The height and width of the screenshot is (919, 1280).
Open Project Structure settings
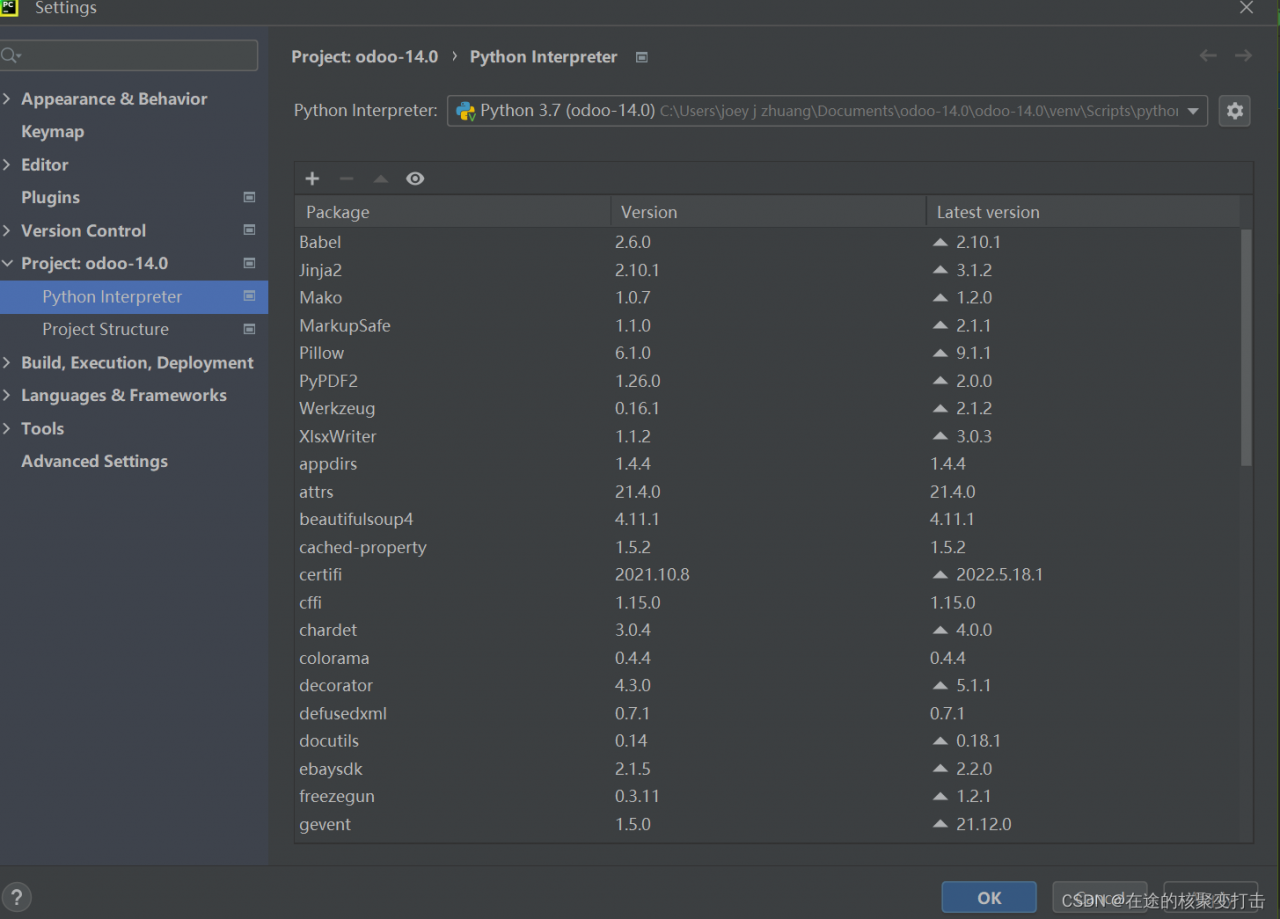click(105, 329)
